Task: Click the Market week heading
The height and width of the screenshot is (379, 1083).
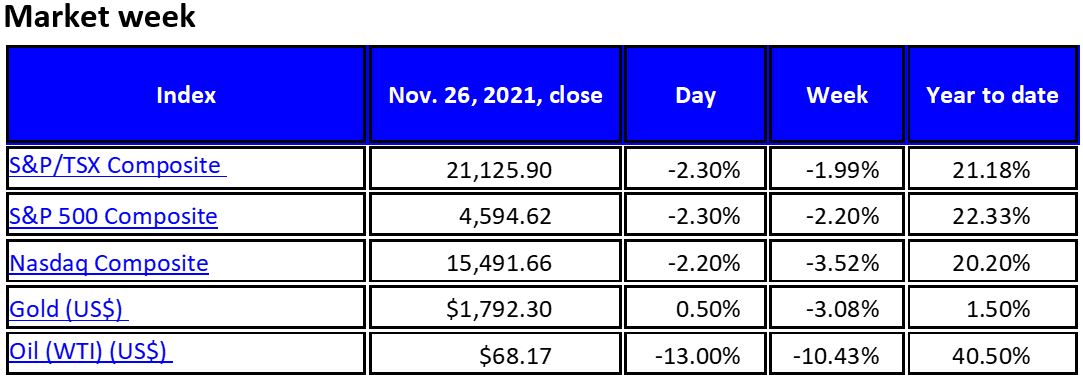Action: click(x=100, y=17)
